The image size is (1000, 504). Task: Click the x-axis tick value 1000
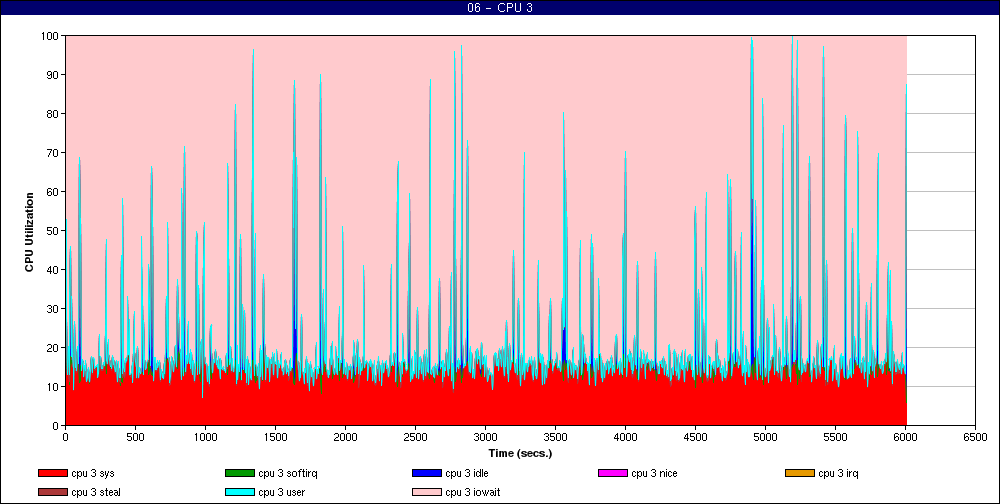pyautogui.click(x=205, y=438)
